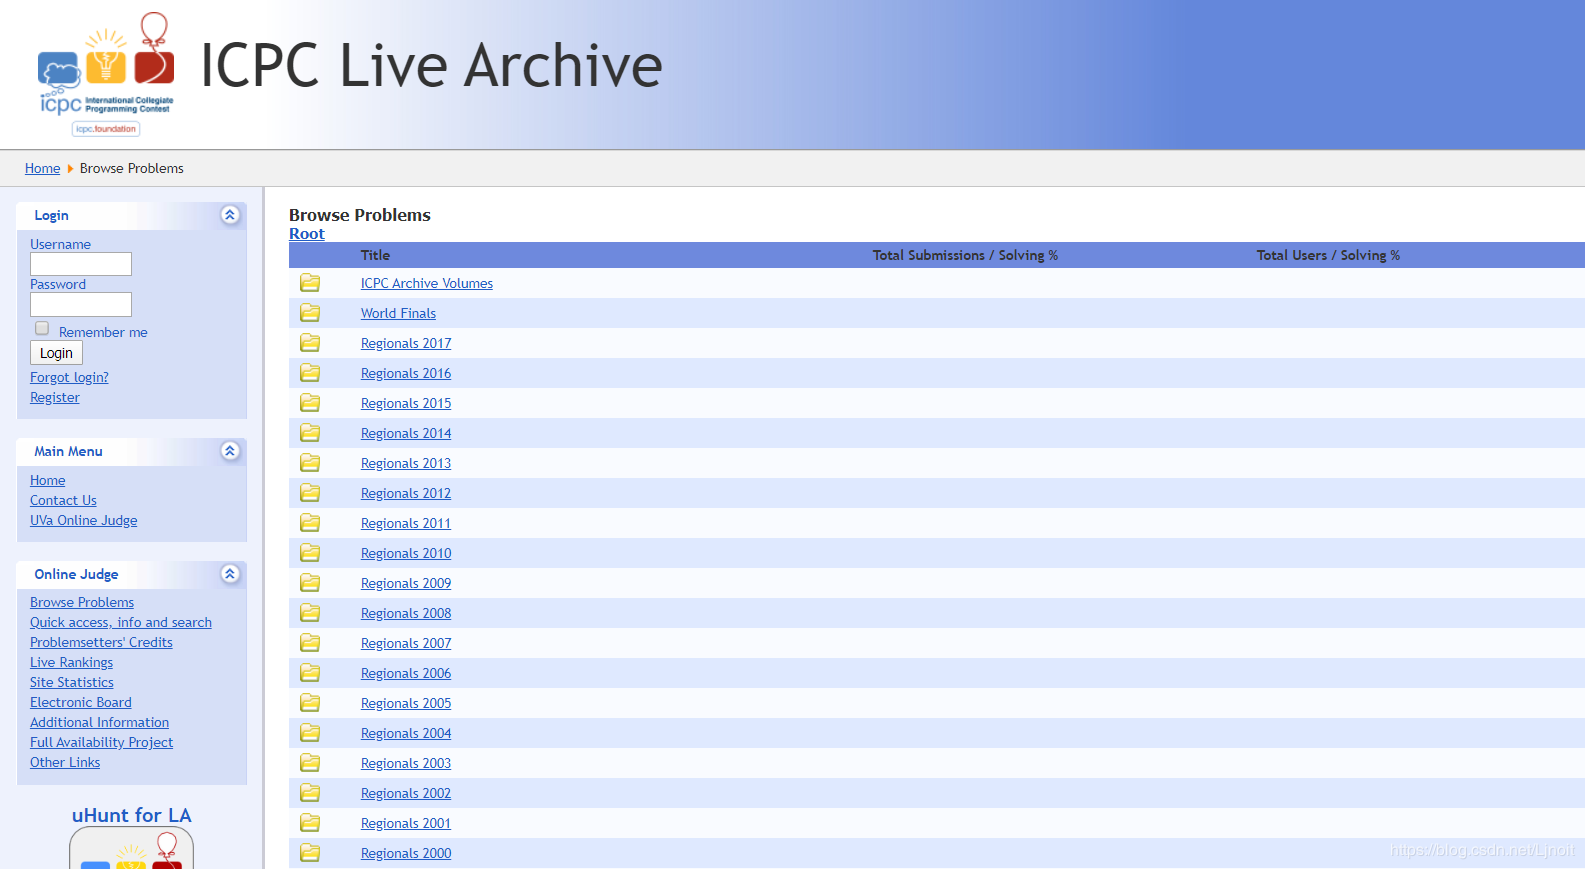Click the ICPC logo in the header
The image size is (1585, 869).
pyautogui.click(x=106, y=74)
